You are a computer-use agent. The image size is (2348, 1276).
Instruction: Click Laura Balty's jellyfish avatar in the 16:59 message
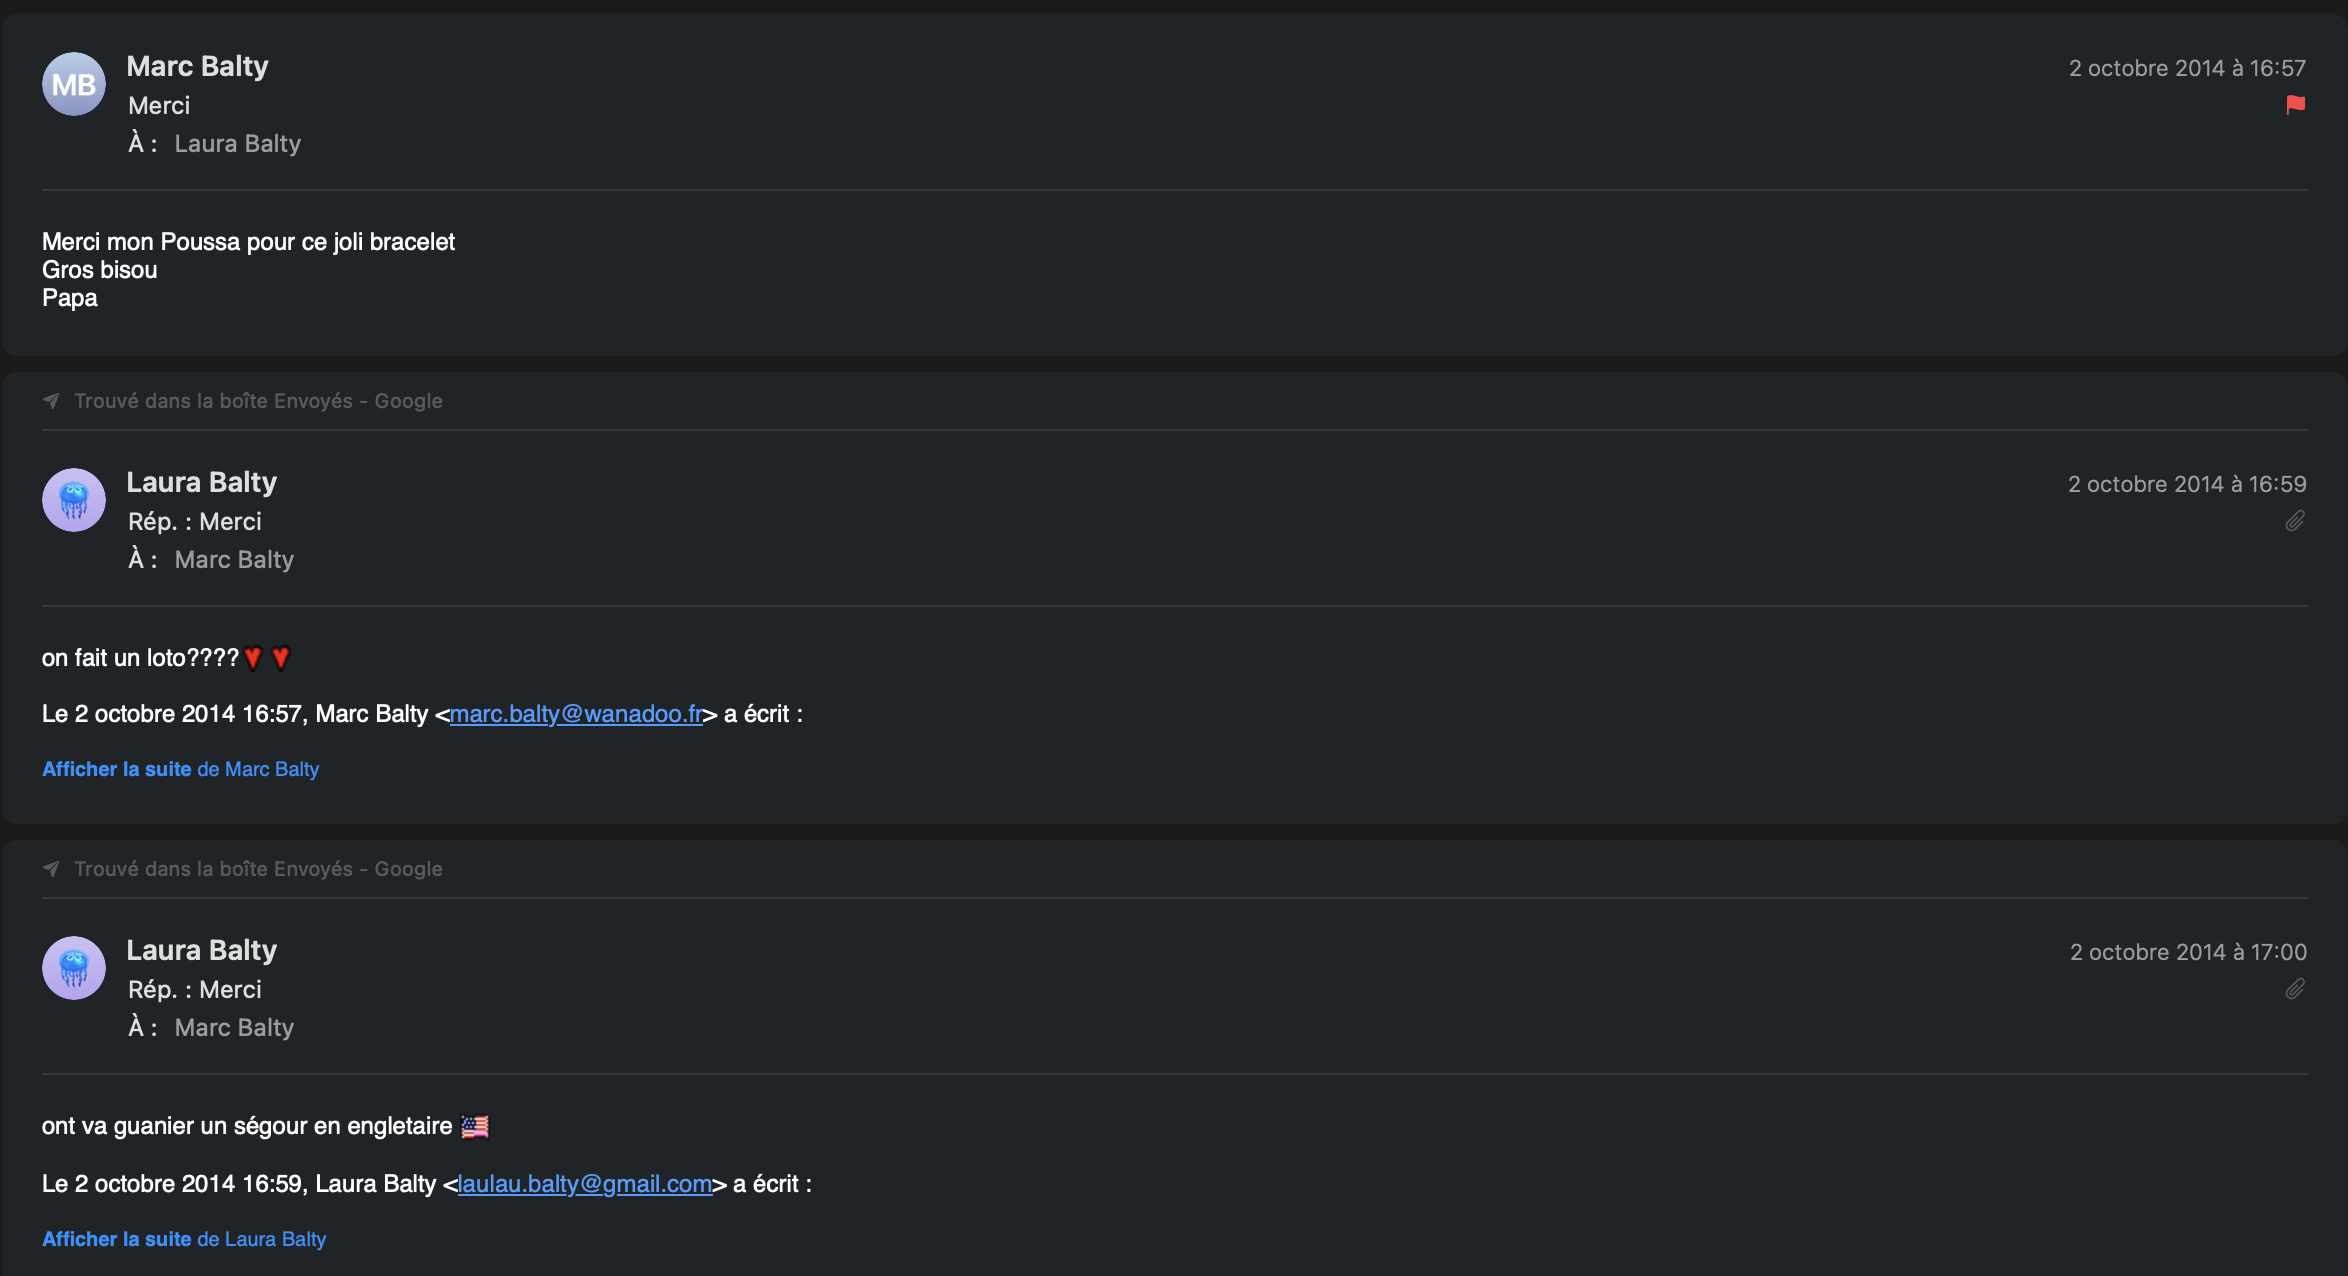[x=73, y=500]
